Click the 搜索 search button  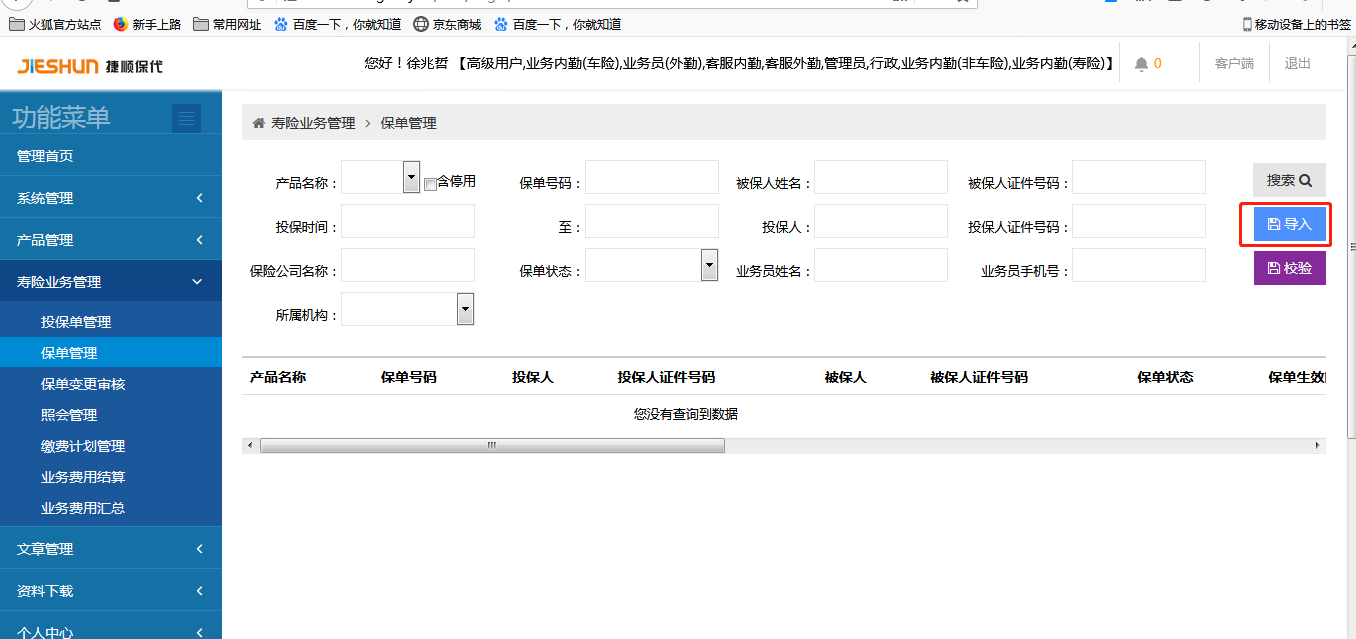click(x=1288, y=180)
